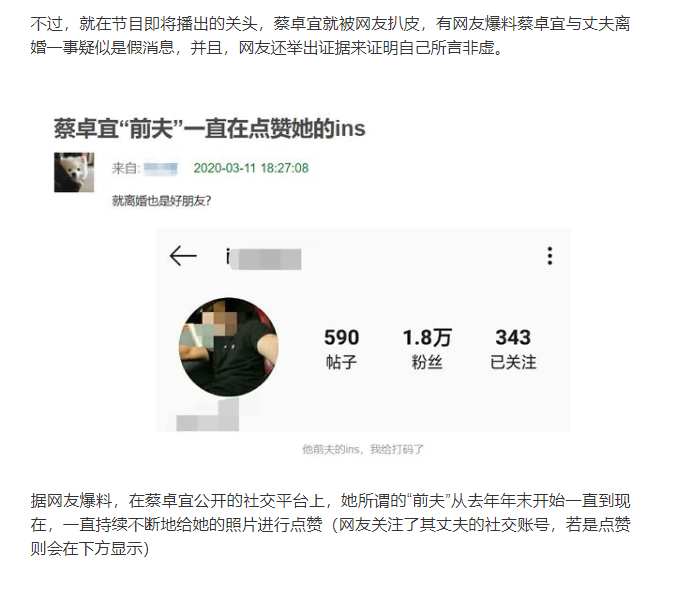
Task: Click the blurred profile name below the avatar
Action: pos(208,414)
